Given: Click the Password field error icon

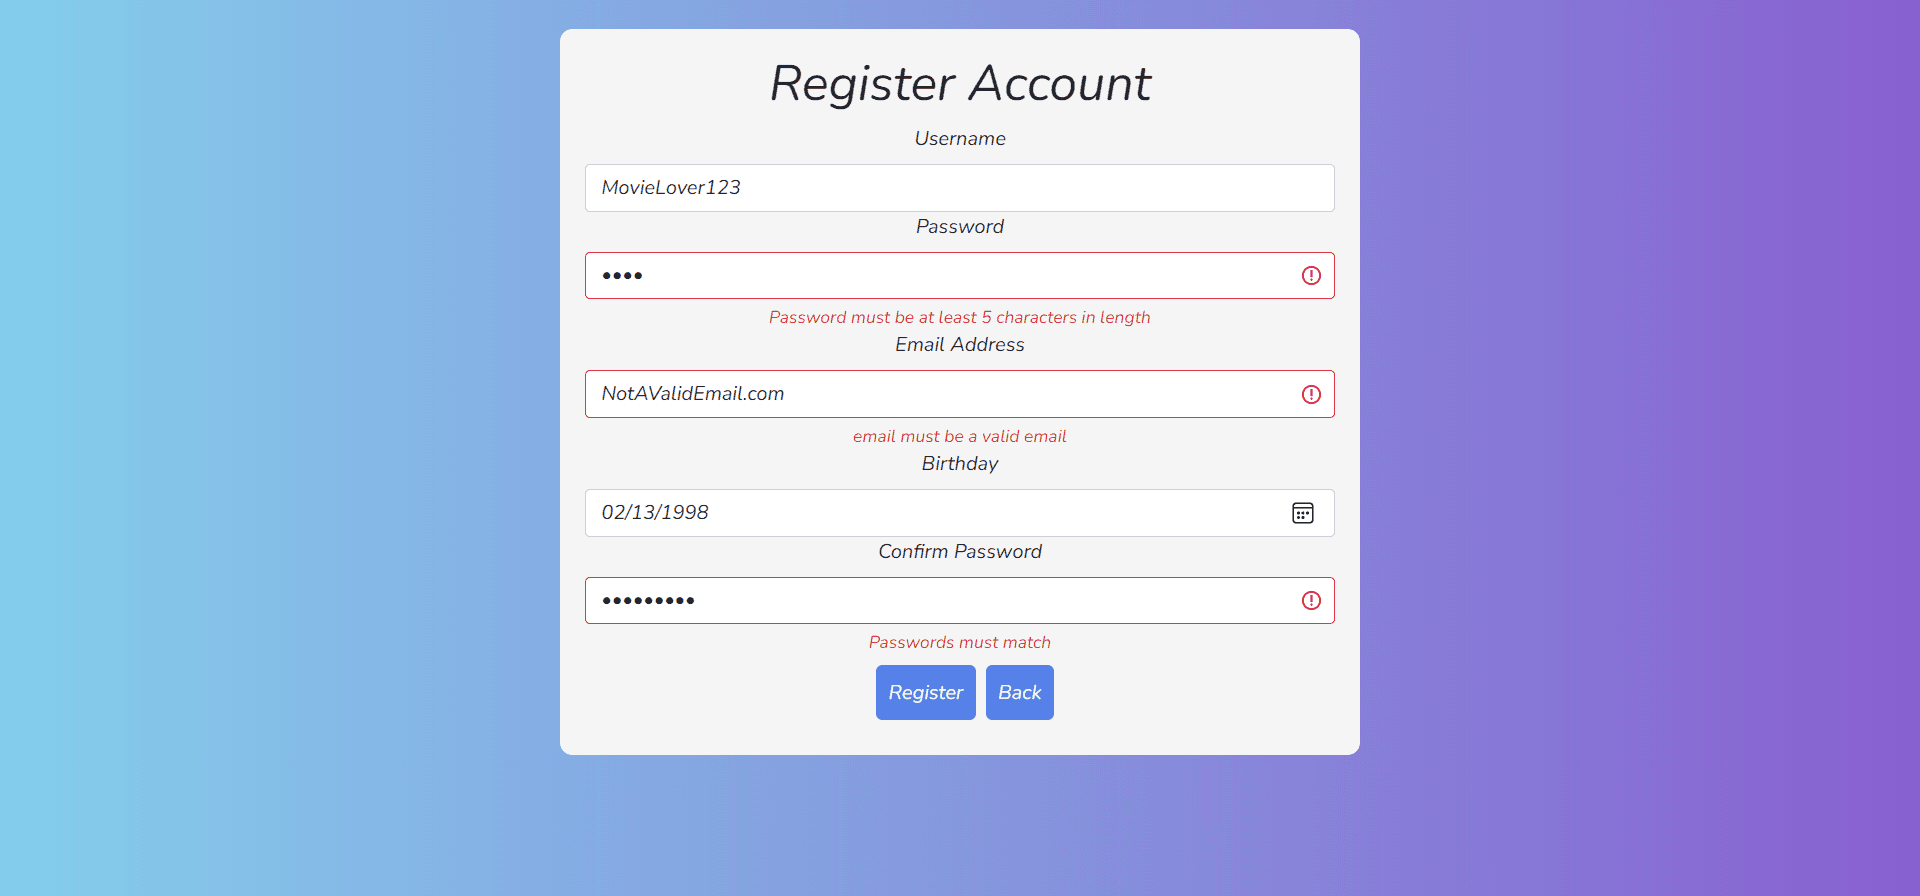Looking at the screenshot, I should (1311, 276).
